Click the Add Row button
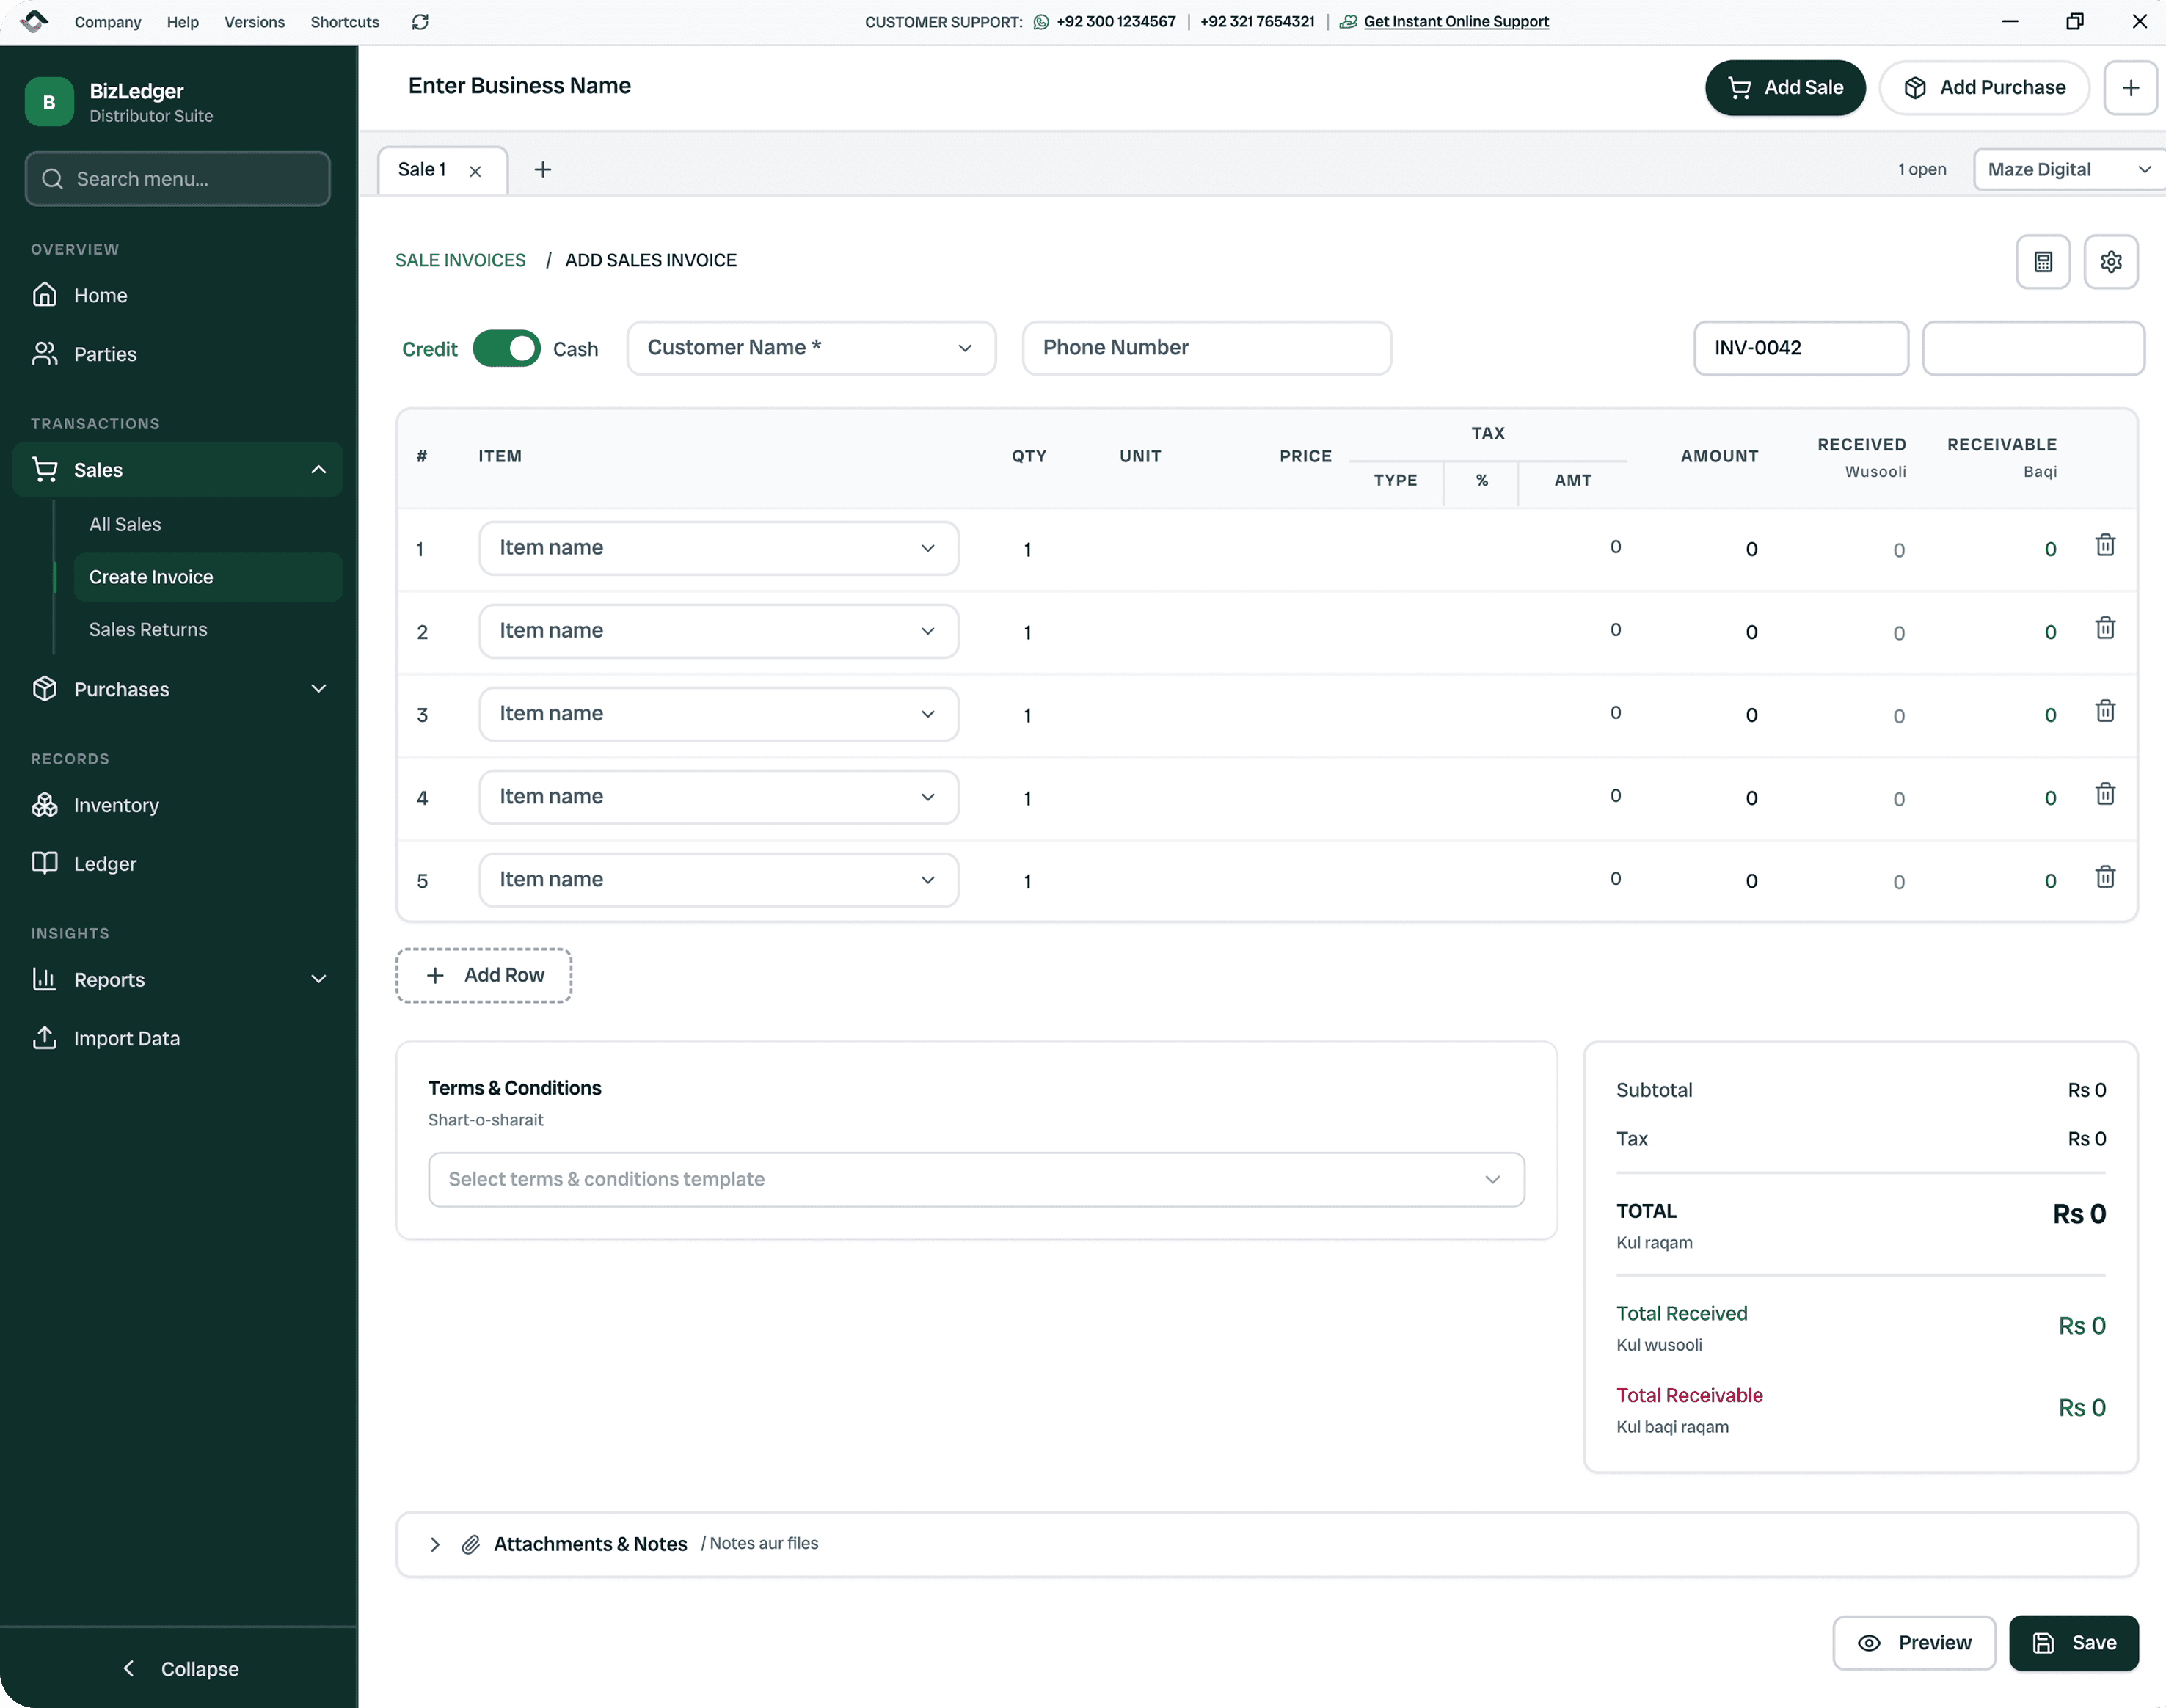 [484, 975]
